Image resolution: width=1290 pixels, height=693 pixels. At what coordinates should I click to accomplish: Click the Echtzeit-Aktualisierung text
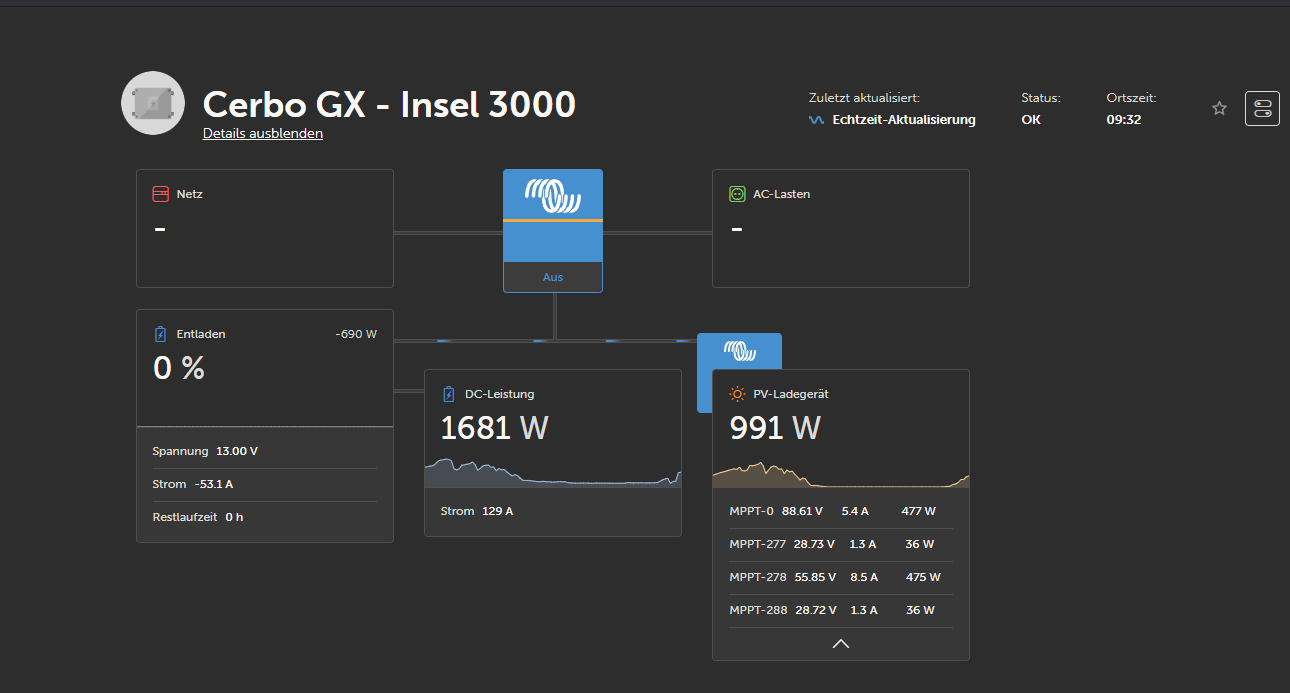(x=904, y=120)
